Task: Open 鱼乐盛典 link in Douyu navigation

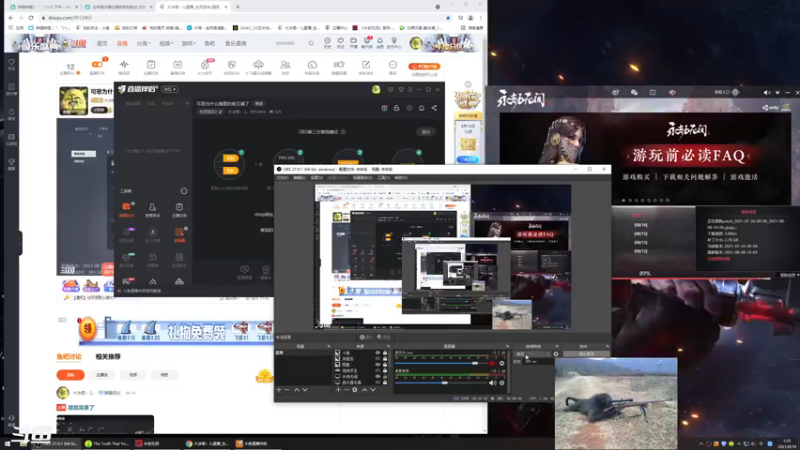Action: 236,43
